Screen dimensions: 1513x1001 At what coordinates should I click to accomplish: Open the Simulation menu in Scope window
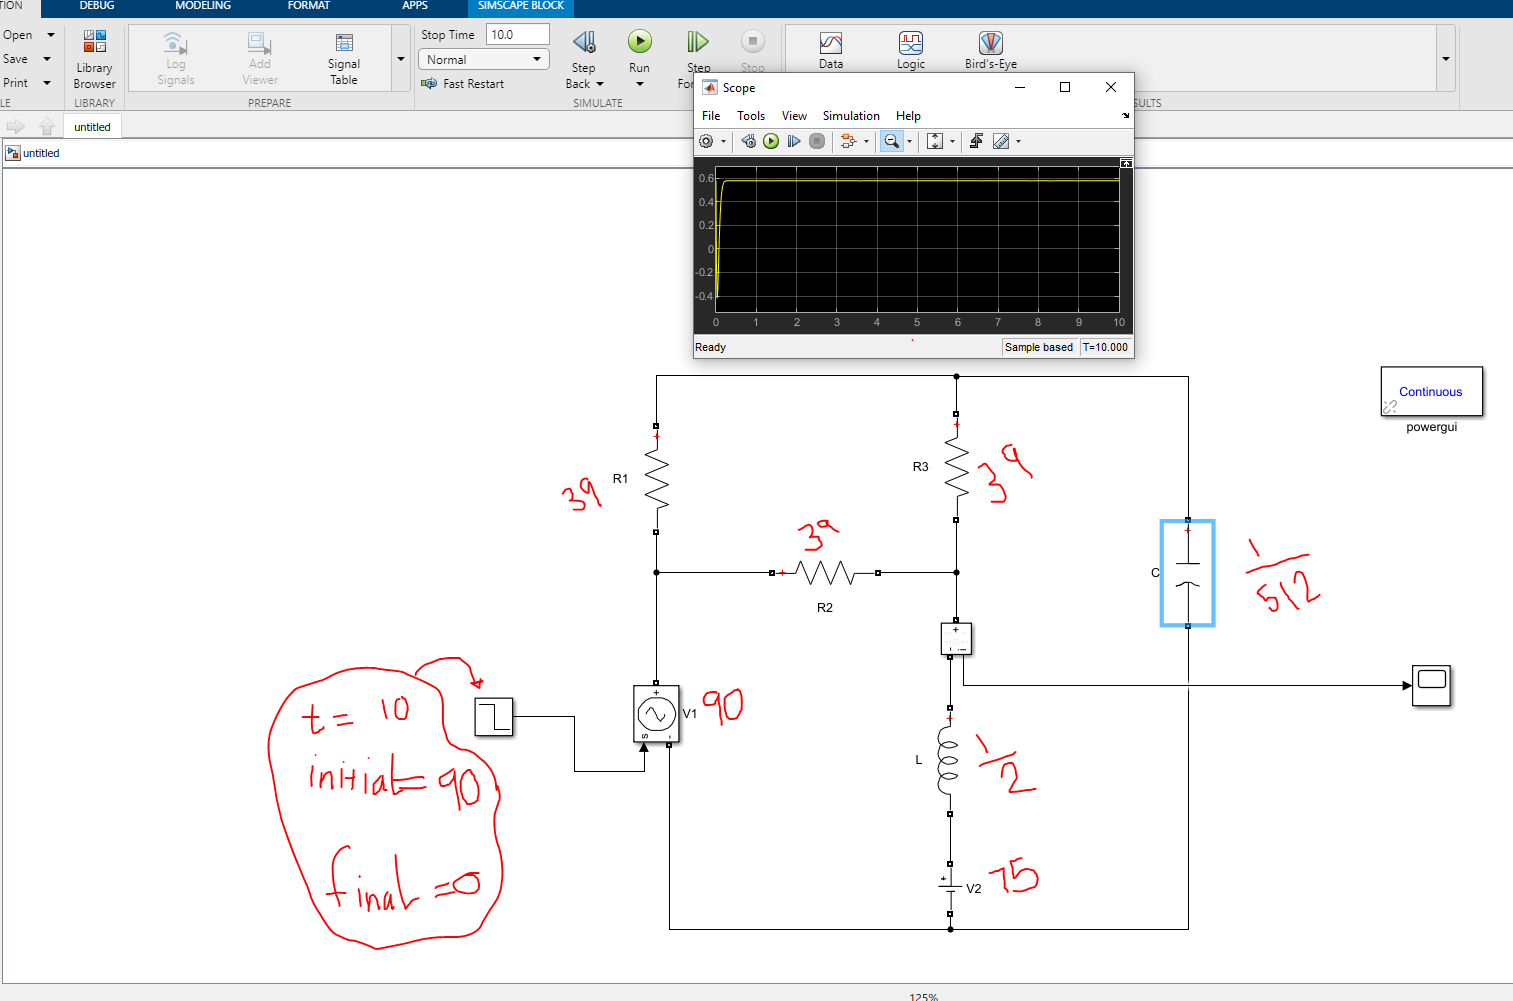point(851,115)
